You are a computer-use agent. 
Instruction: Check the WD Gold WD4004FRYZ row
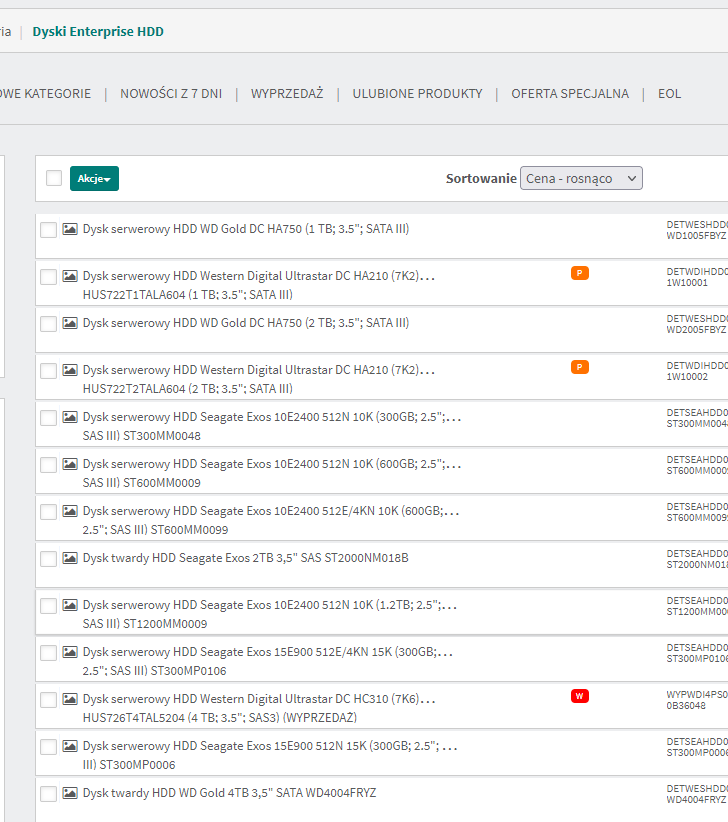tap(49, 793)
